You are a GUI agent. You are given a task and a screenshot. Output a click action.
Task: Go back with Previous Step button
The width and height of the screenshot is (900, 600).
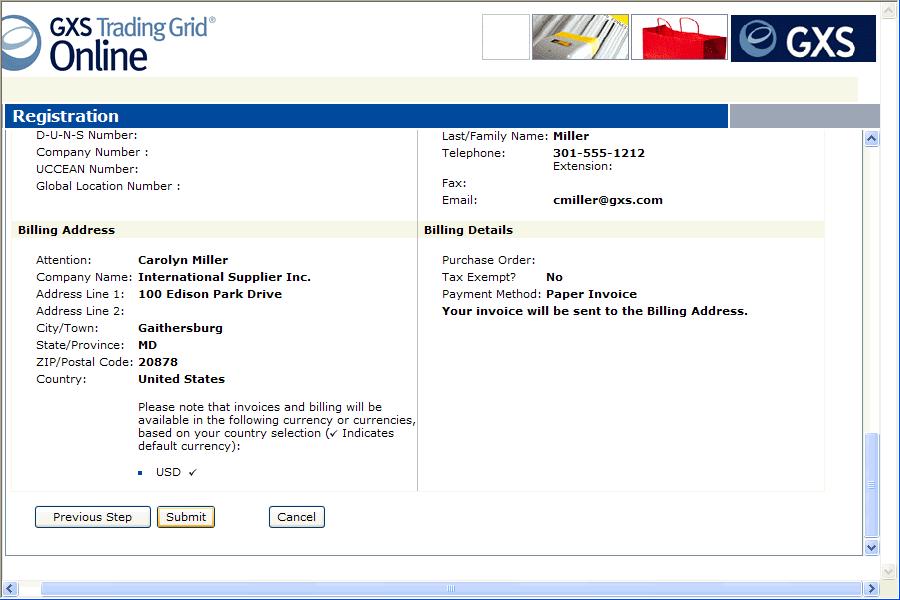point(92,517)
